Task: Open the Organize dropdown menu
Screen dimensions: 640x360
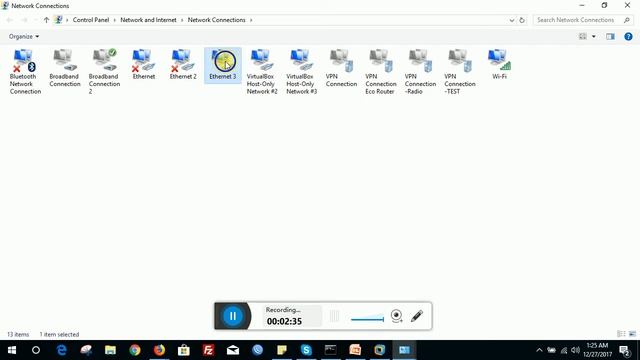Action: click(24, 36)
